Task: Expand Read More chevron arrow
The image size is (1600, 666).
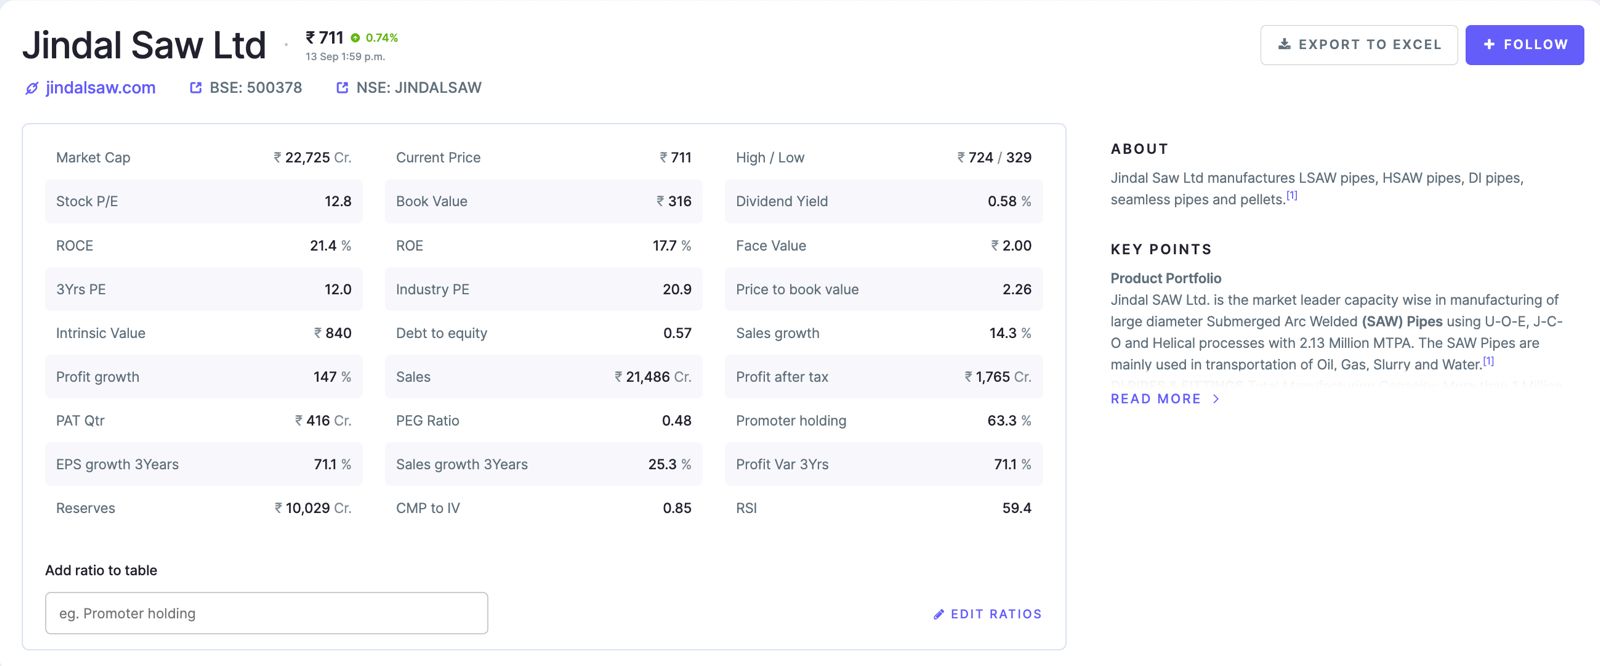Action: [1216, 398]
